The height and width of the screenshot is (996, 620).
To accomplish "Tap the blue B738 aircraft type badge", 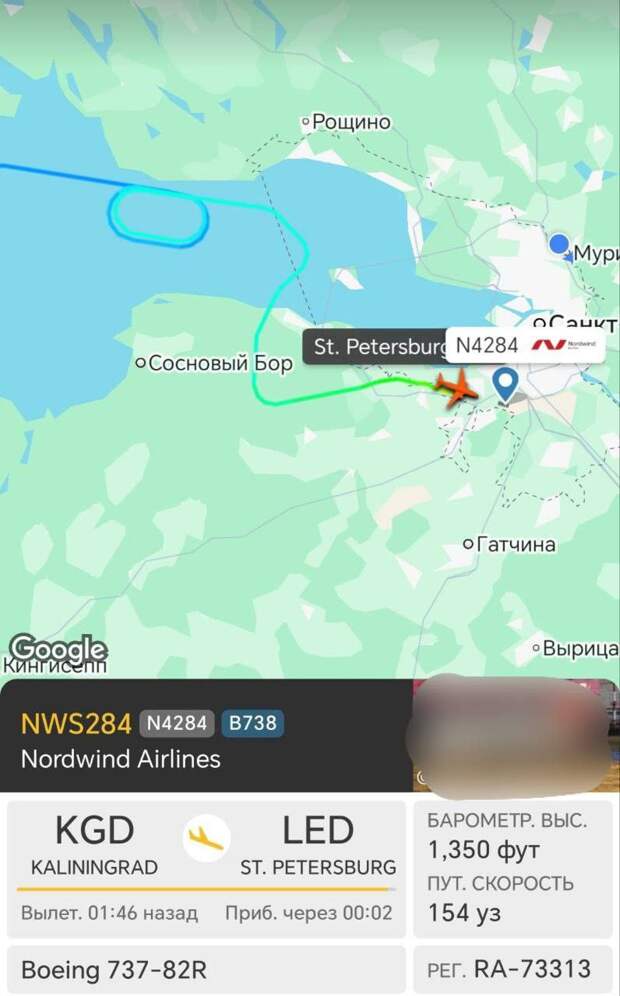I will [252, 723].
